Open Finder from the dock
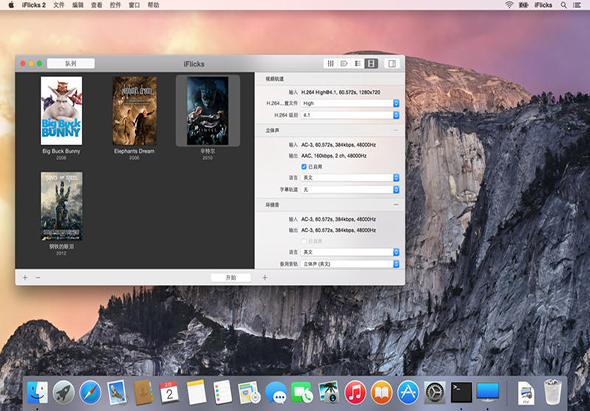This screenshot has height=411, width=590. click(37, 392)
